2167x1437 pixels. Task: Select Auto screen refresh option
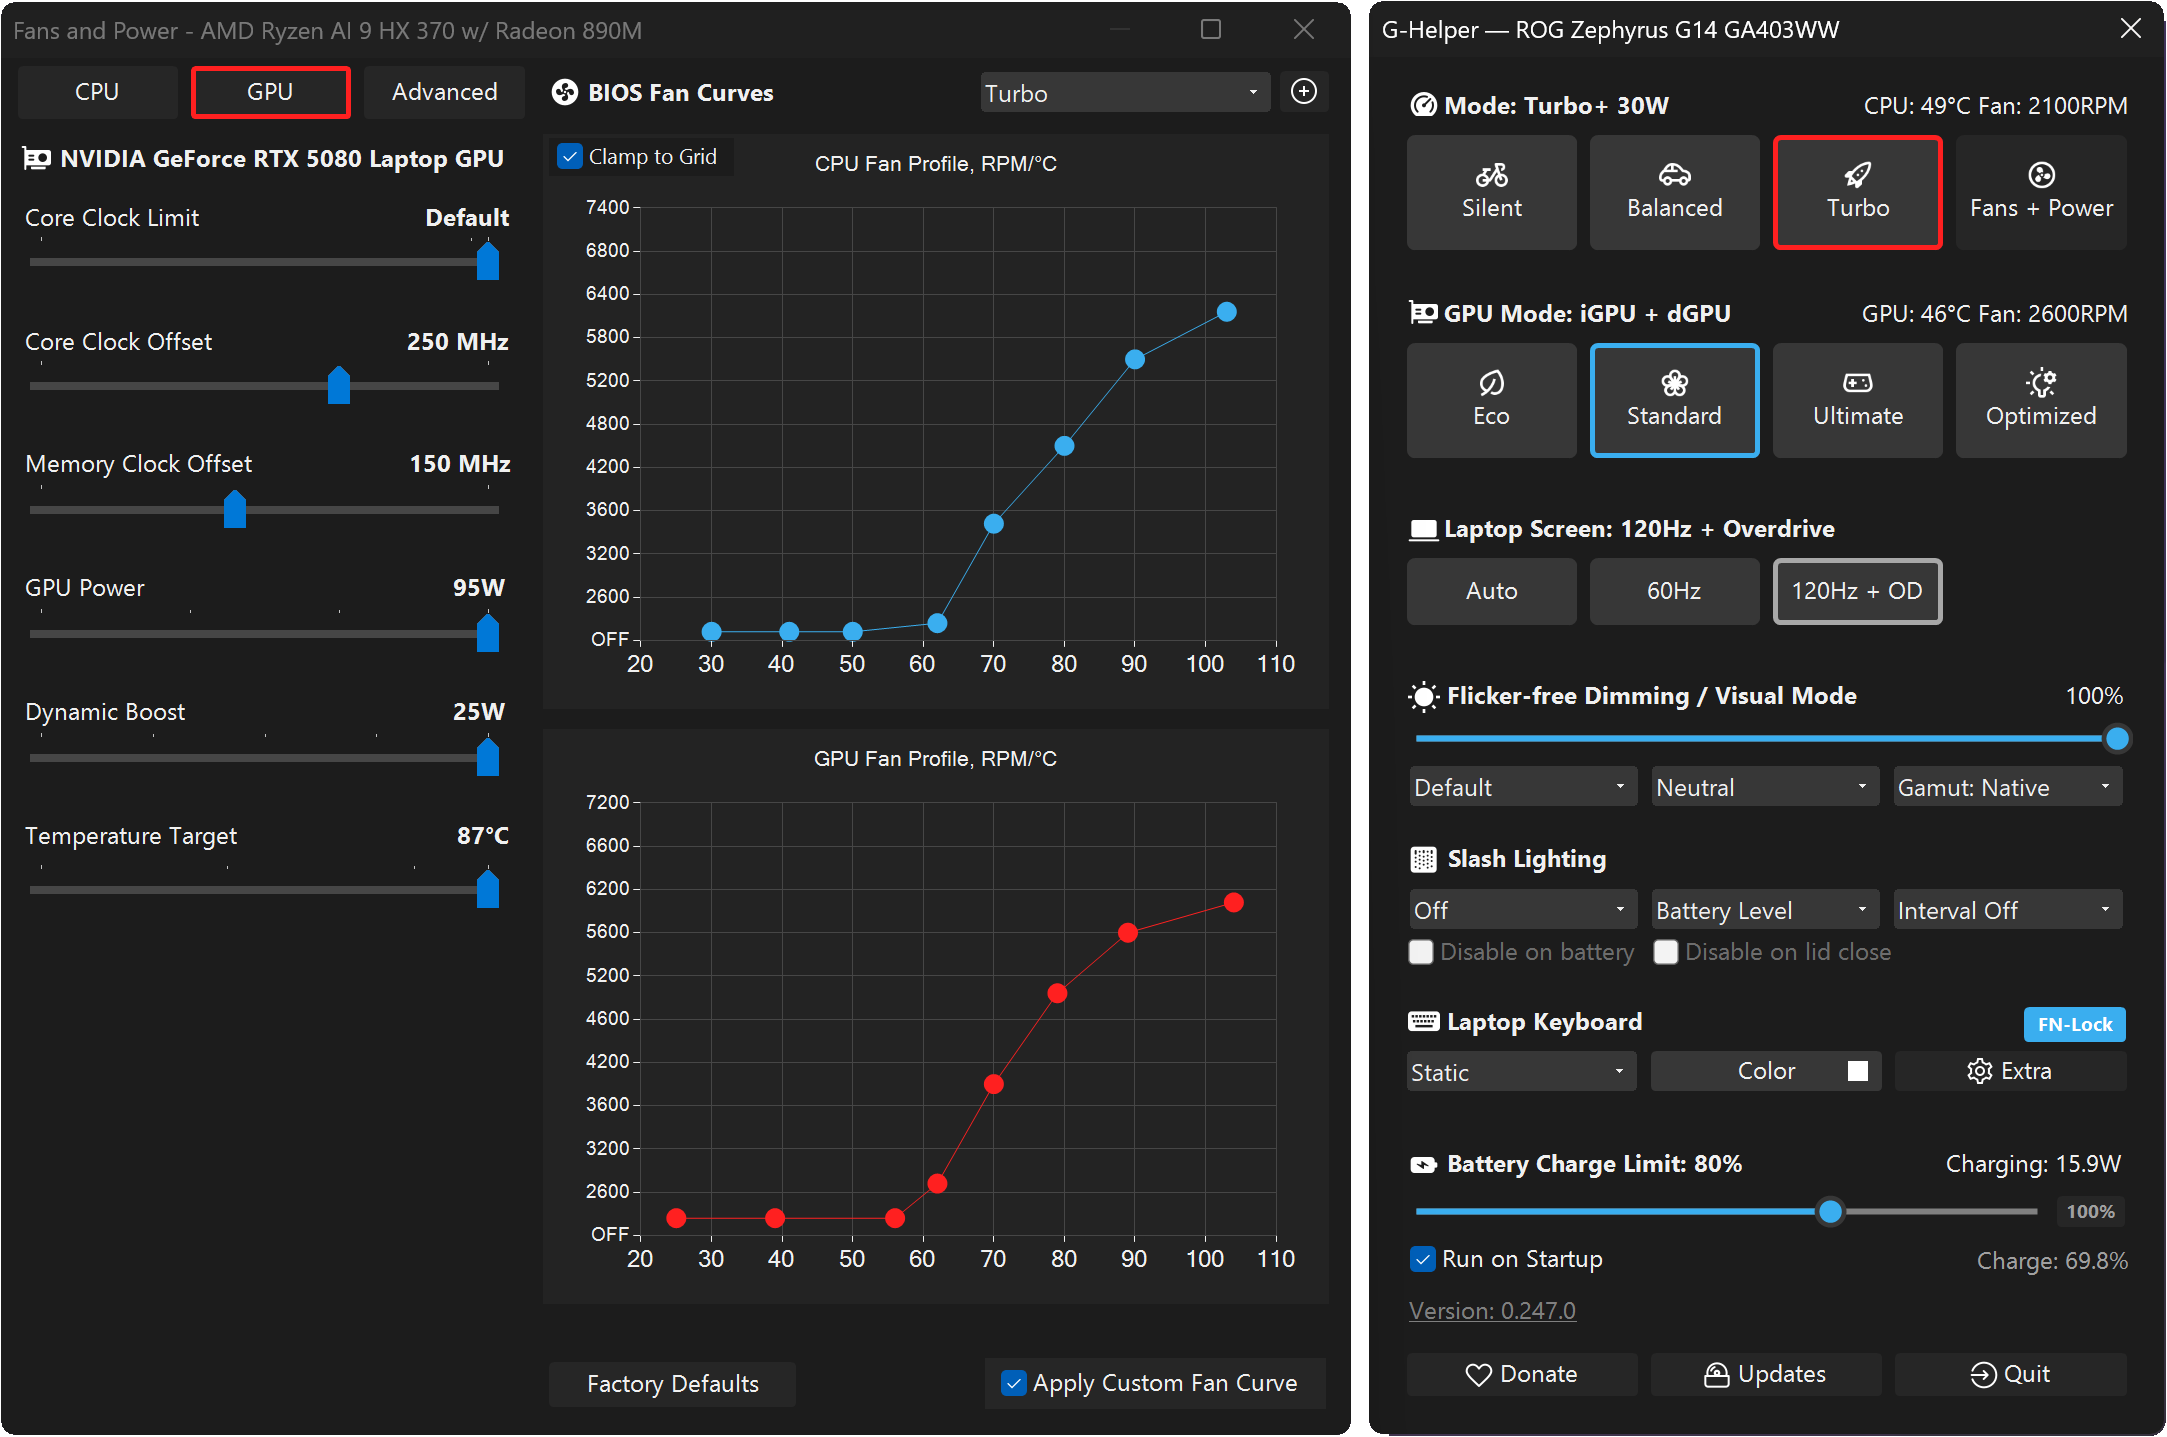coord(1491,591)
